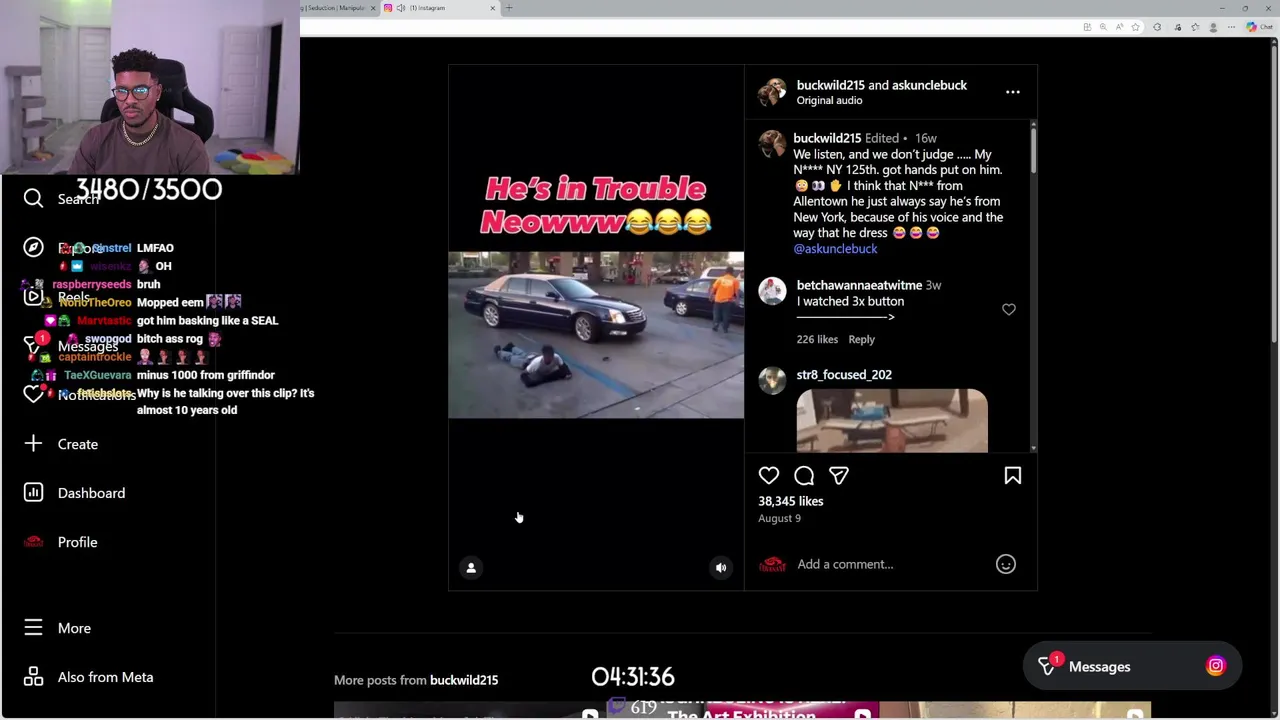The image size is (1280, 720).
Task: Open a new browser tab
Action: [509, 8]
